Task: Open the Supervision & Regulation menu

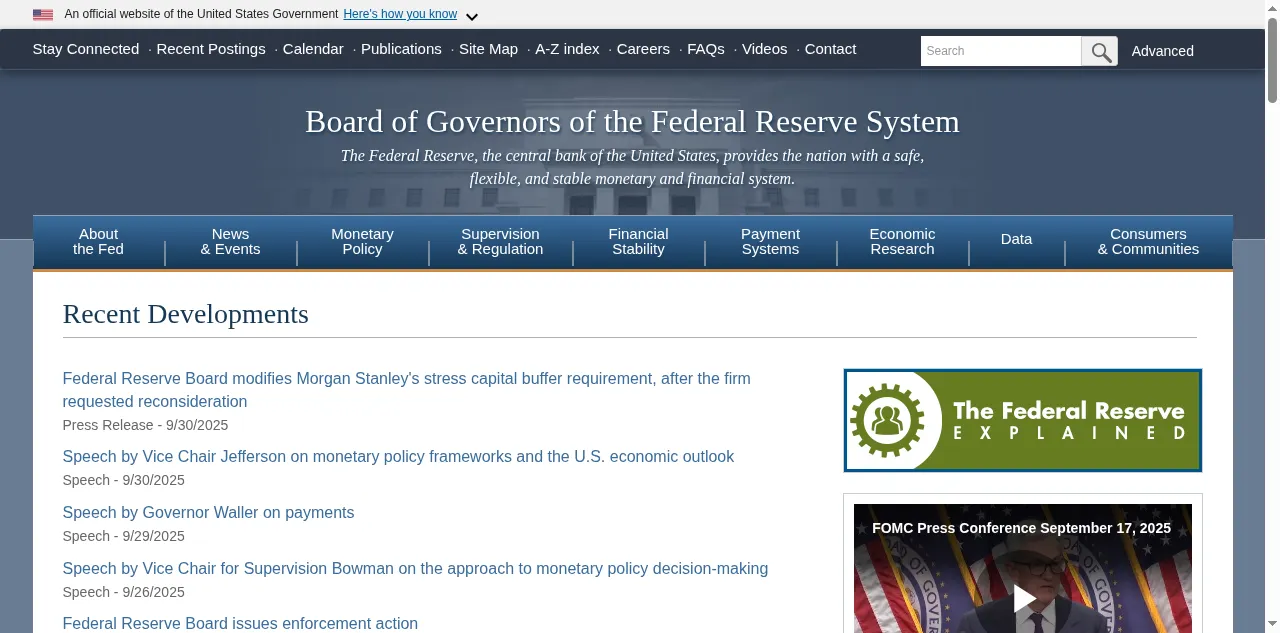Action: (x=500, y=241)
